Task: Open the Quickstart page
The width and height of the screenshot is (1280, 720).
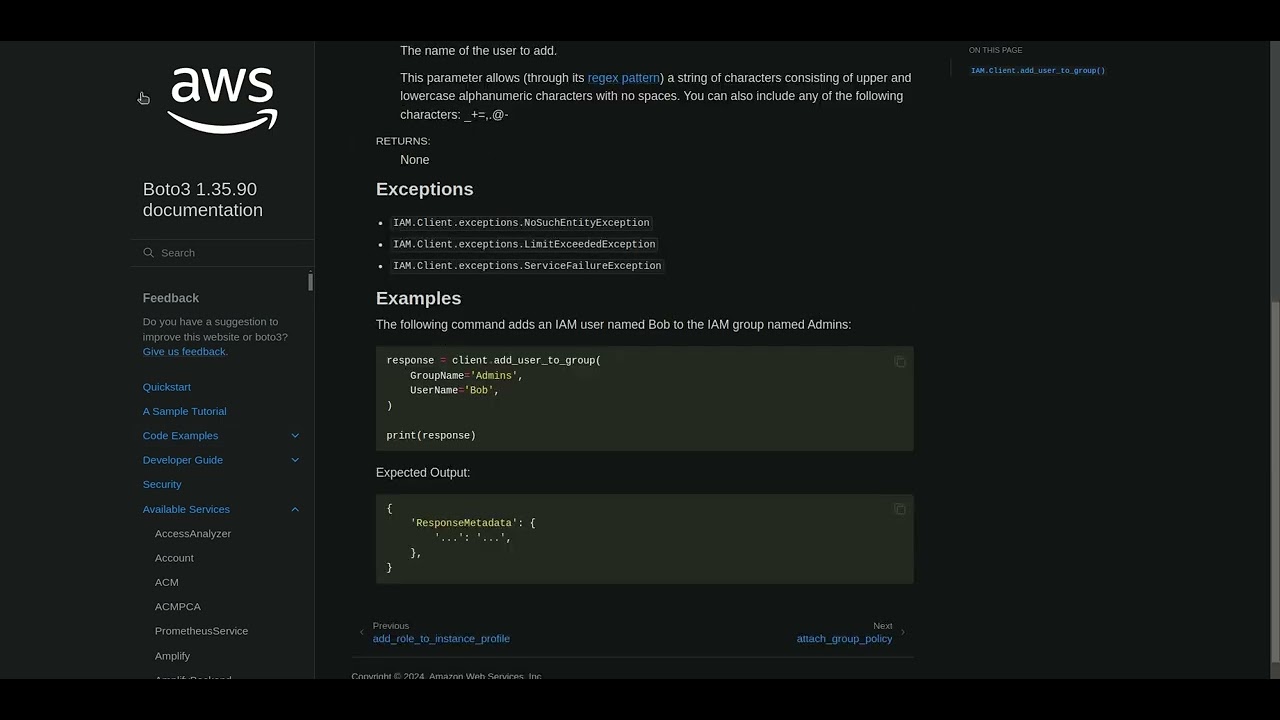Action: click(167, 387)
